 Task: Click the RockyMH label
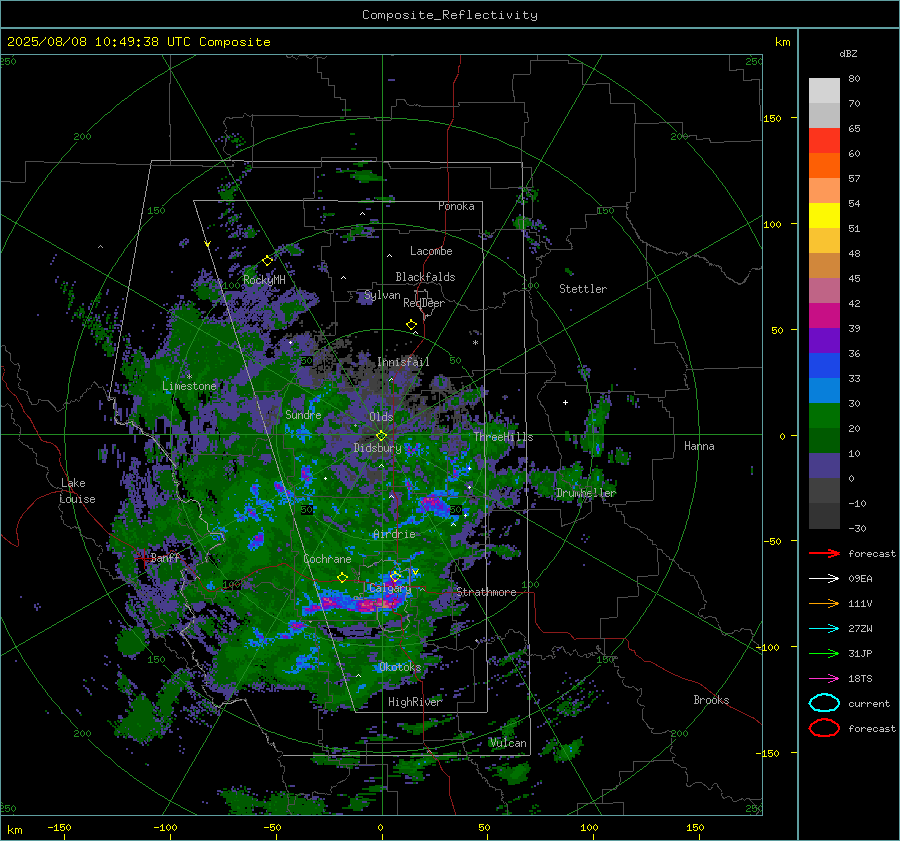pos(264,280)
